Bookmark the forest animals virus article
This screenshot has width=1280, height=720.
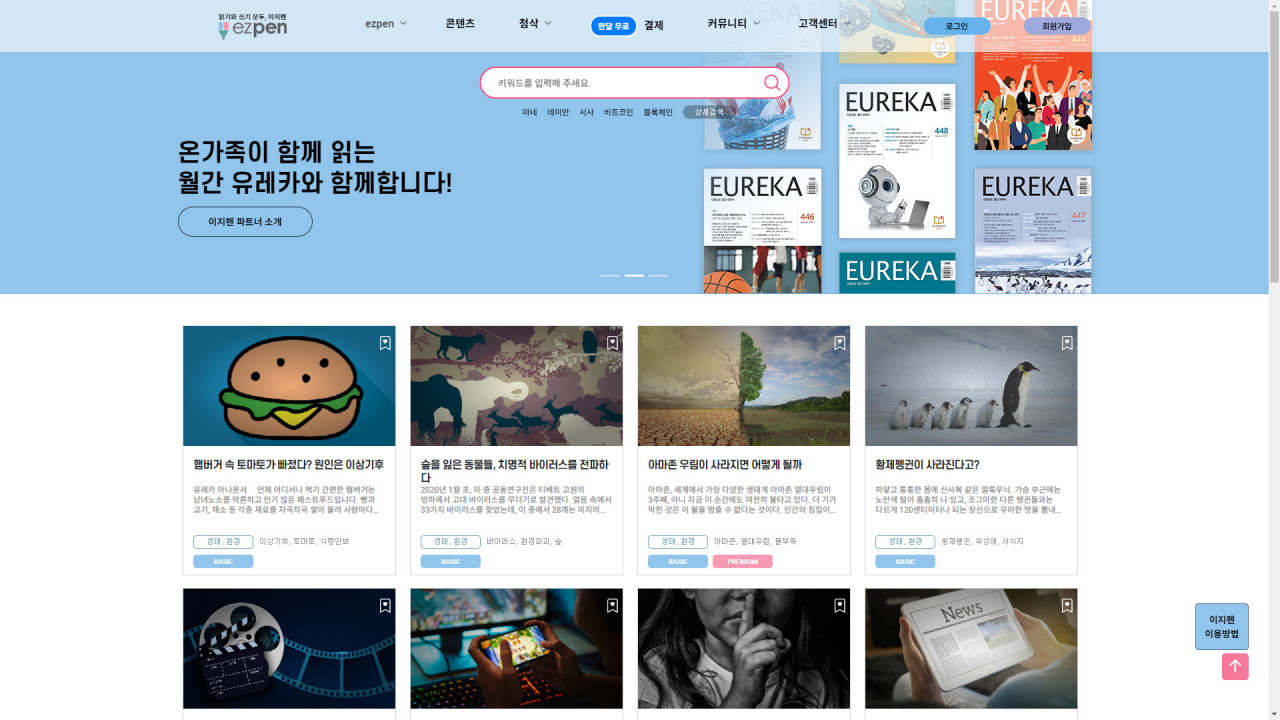point(612,343)
